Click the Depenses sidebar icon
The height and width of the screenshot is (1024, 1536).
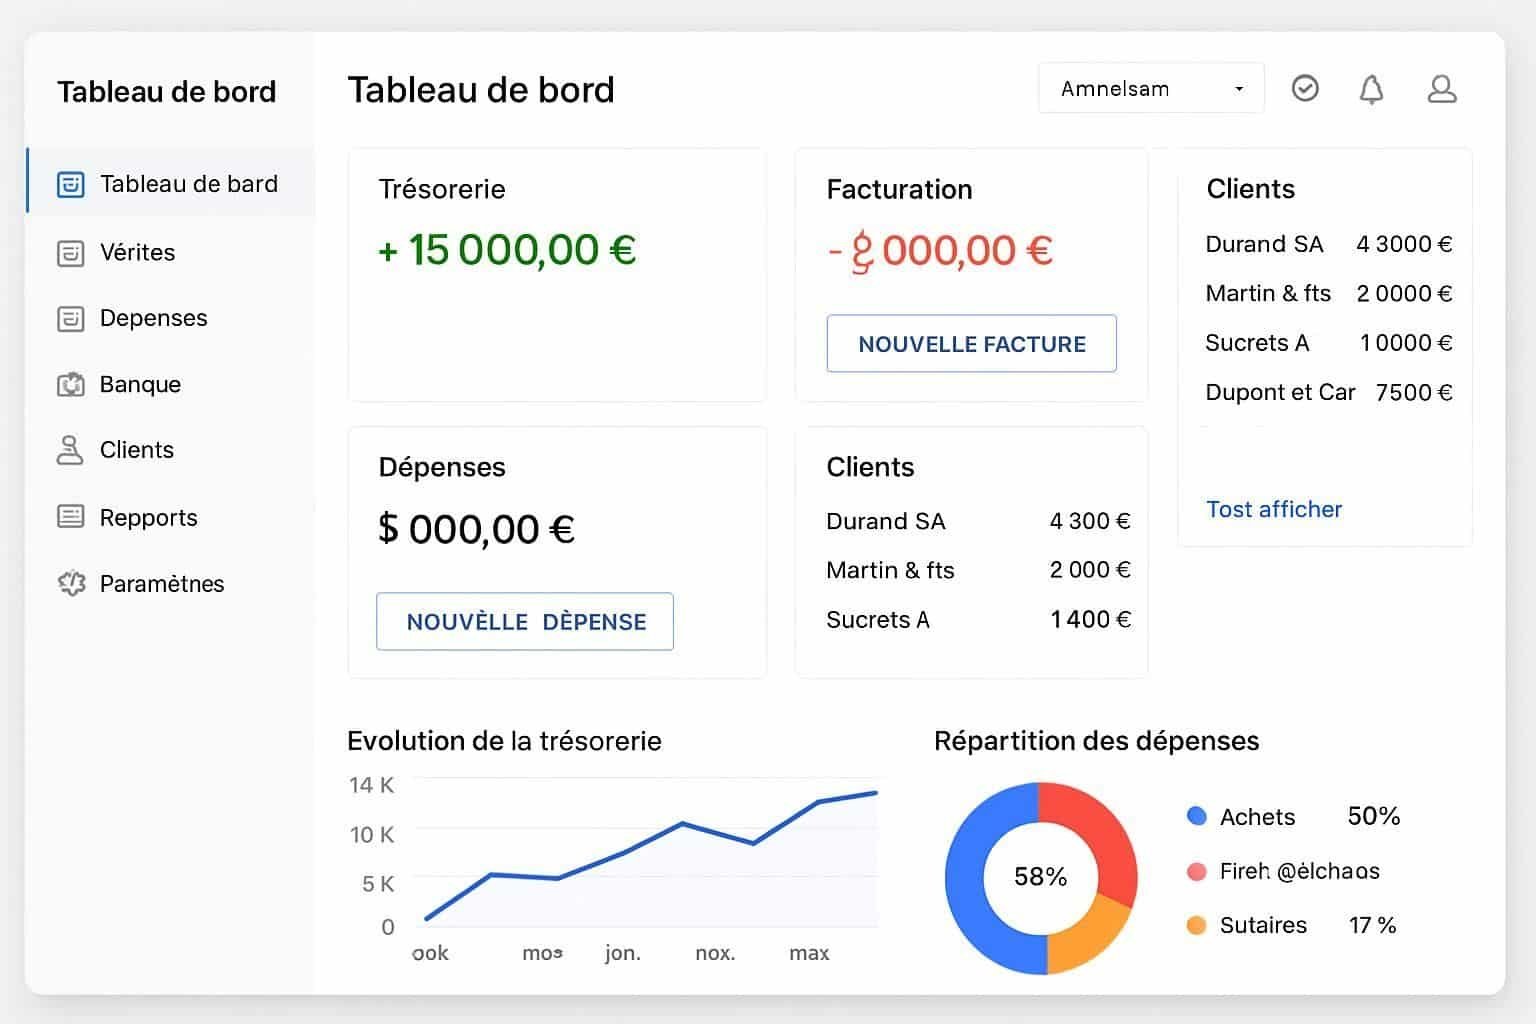(x=70, y=318)
